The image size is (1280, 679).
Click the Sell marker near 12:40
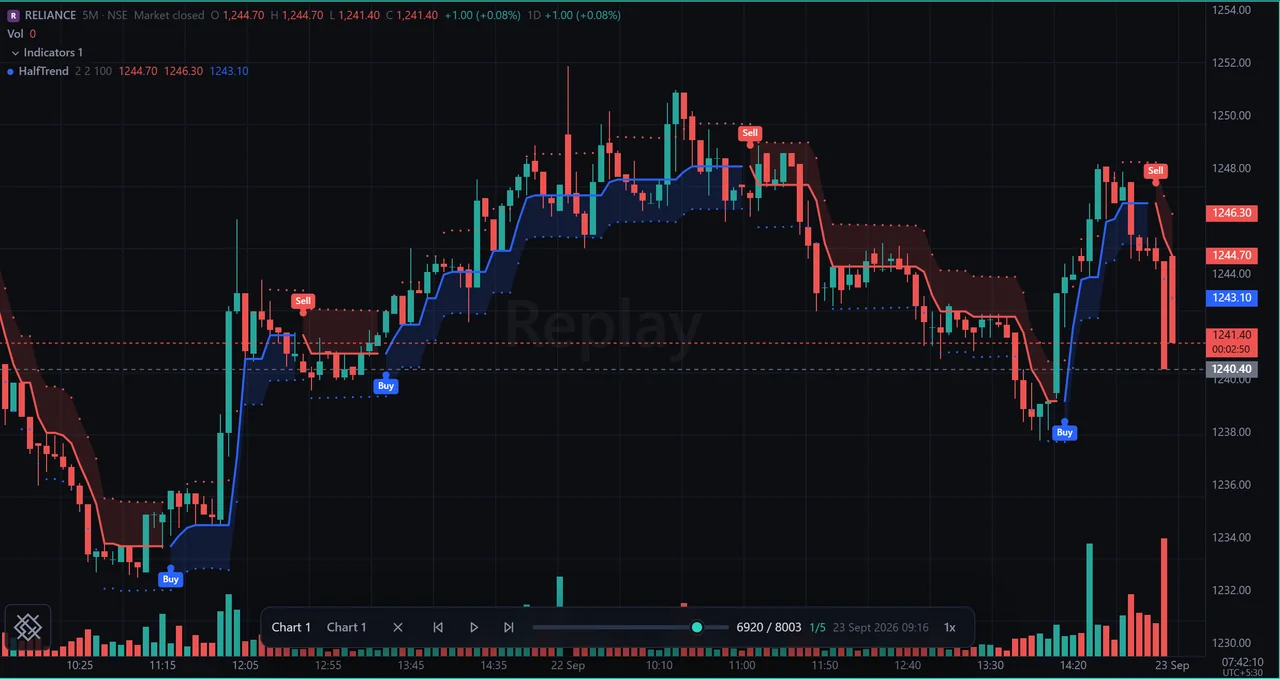click(302, 301)
